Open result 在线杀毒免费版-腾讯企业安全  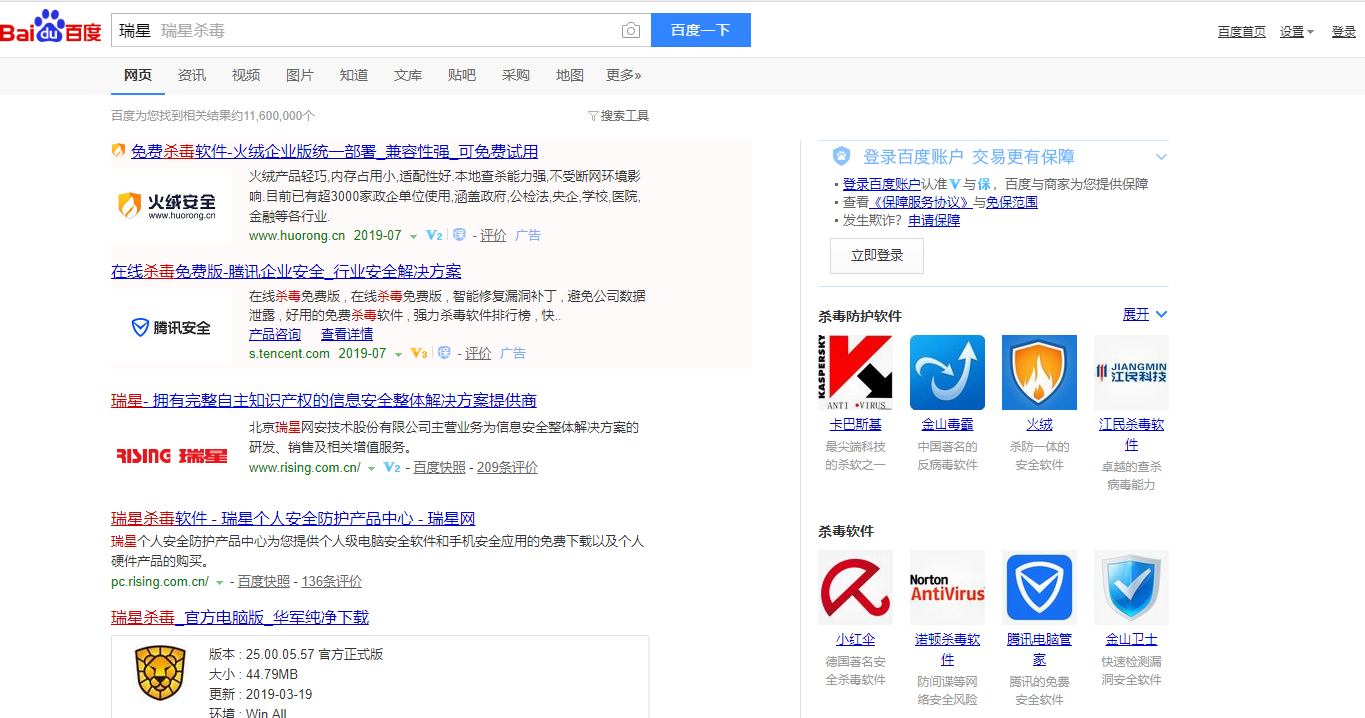point(286,272)
